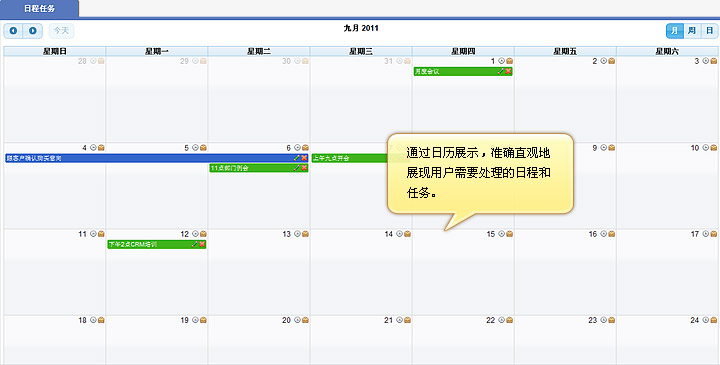The image size is (720, 365).
Task: Click the clock icon on day 17
Action: pos(706,234)
